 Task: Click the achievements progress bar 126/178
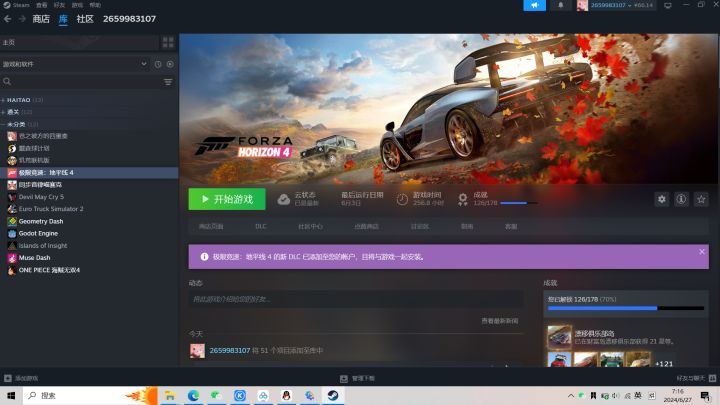pos(625,308)
